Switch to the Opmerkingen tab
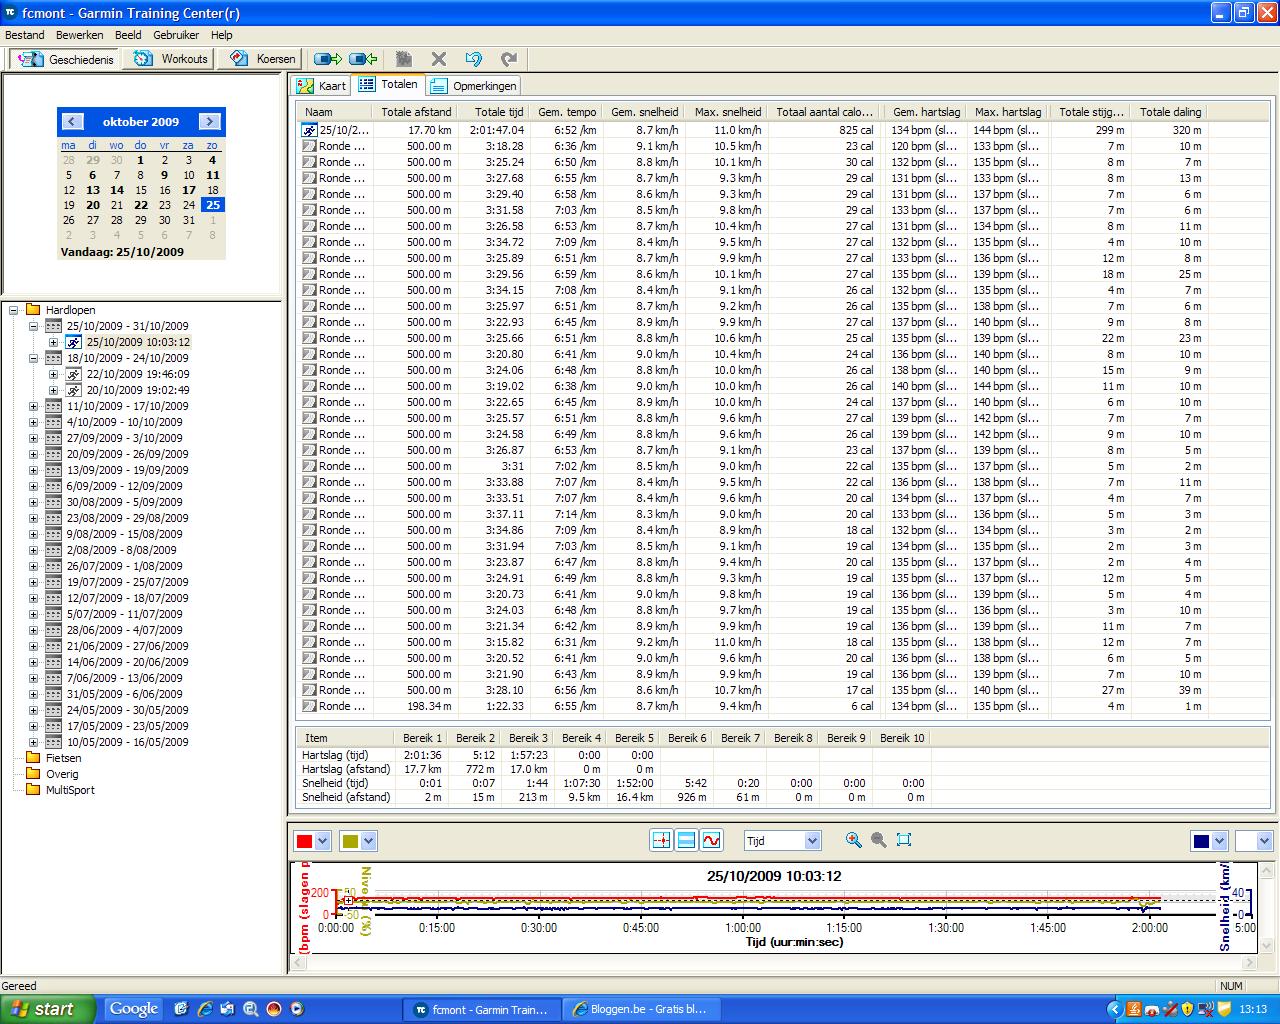The height and width of the screenshot is (1024, 1280). point(473,86)
